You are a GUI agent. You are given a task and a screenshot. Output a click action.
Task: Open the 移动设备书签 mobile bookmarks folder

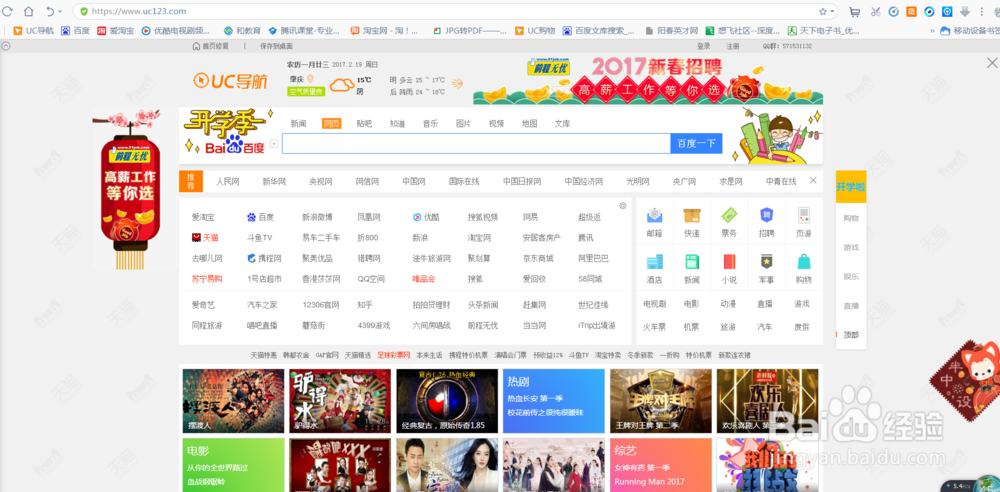coord(970,30)
